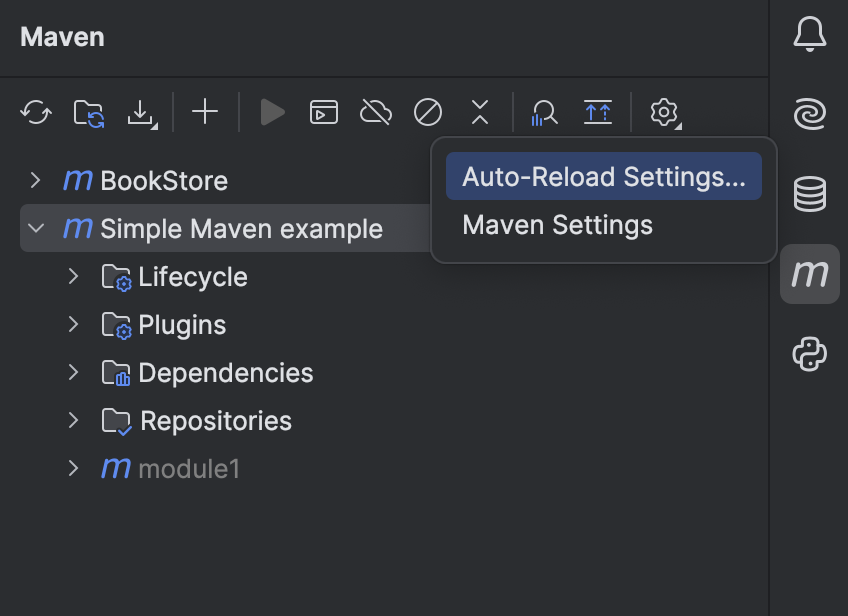Open the Dependency Analyzer

click(543, 113)
